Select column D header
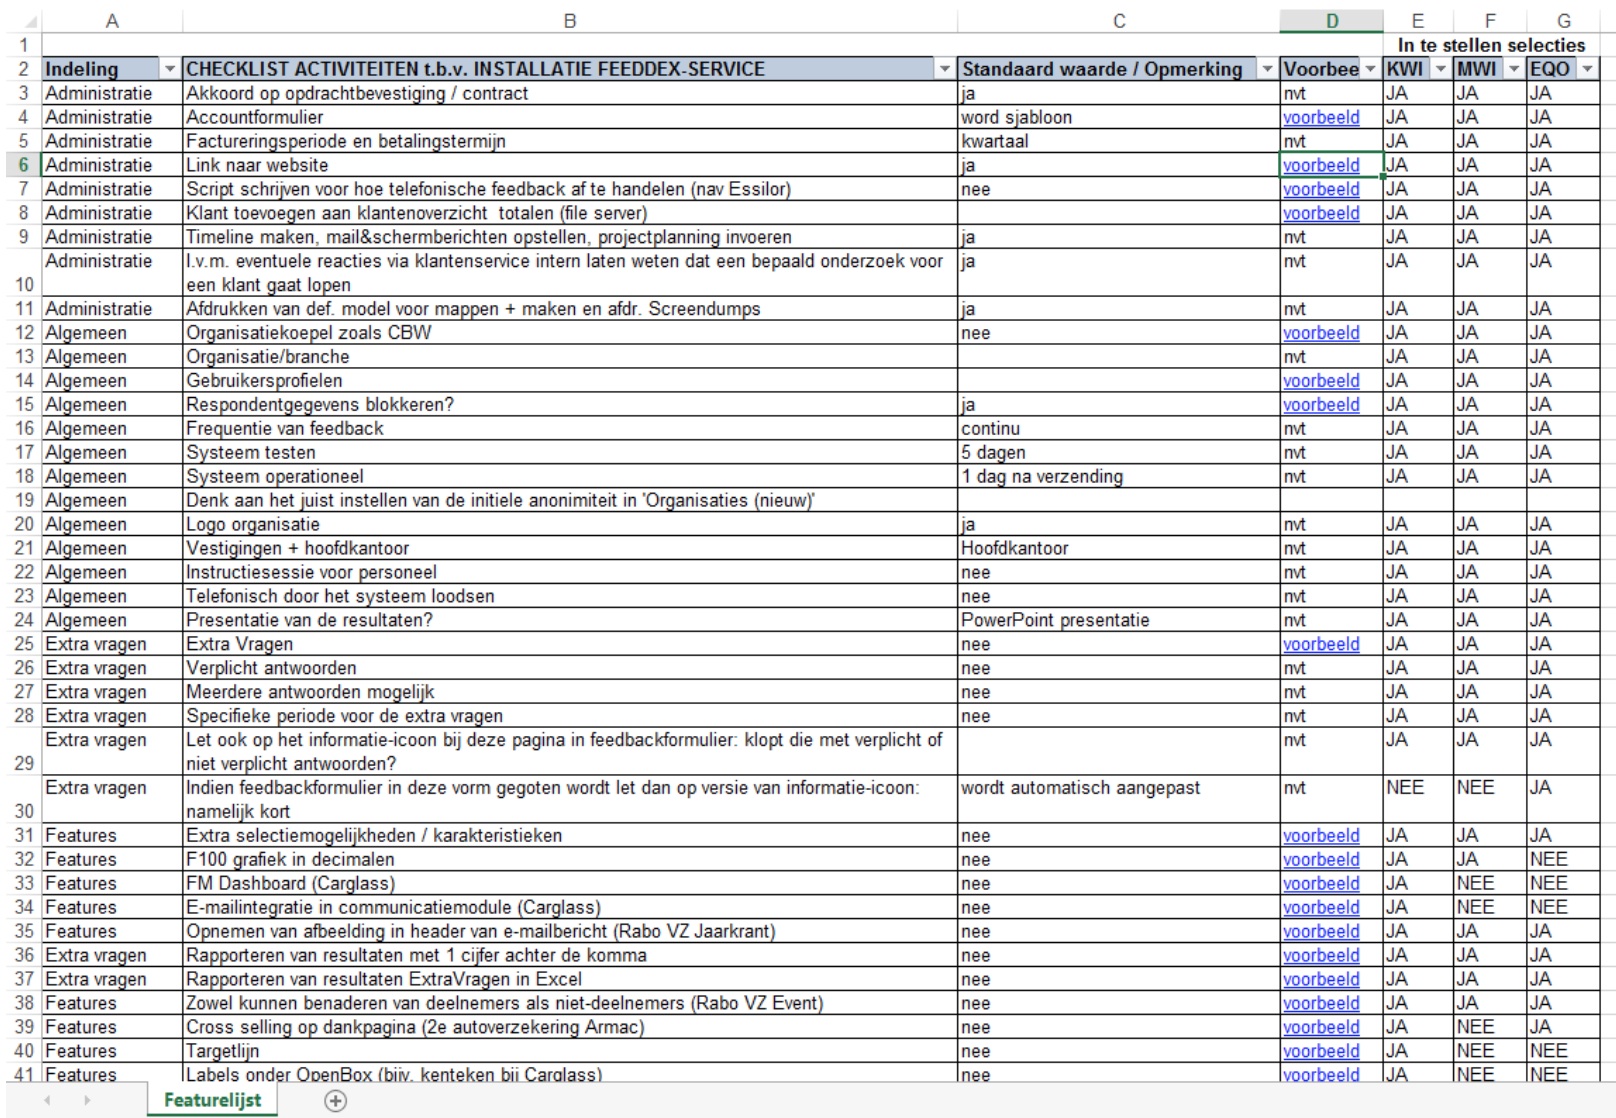Screen dimensions: 1616x1118 (x=1331, y=21)
